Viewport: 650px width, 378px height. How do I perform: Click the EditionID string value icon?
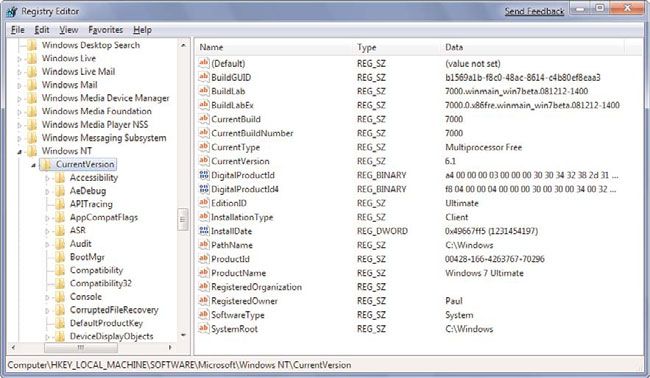coord(204,203)
